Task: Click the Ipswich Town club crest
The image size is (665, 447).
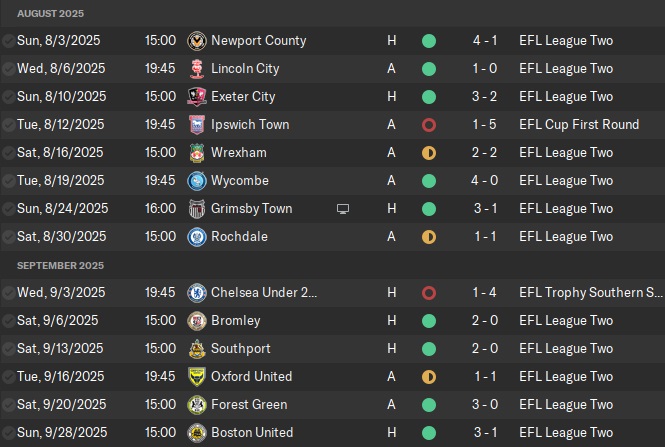Action: [196, 125]
